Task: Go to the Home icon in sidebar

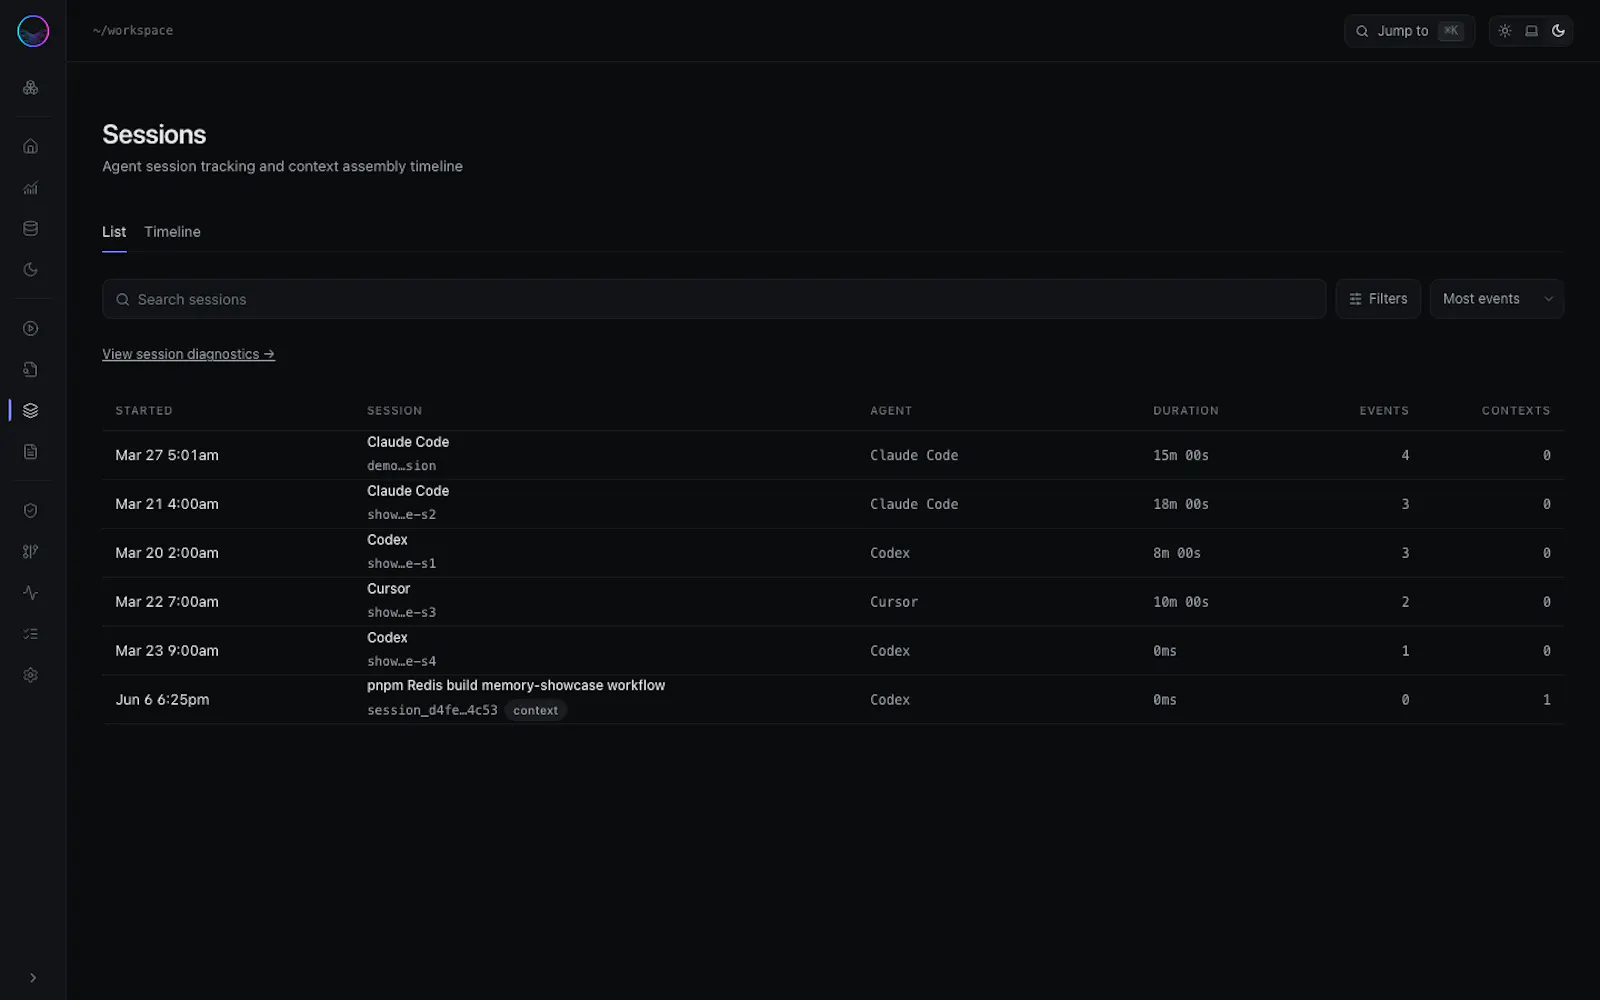Action: [31, 147]
